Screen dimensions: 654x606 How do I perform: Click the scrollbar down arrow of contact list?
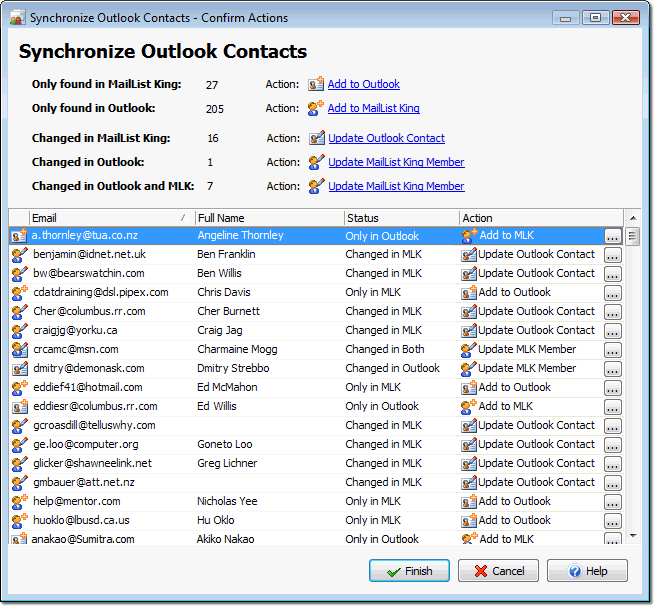(x=633, y=536)
